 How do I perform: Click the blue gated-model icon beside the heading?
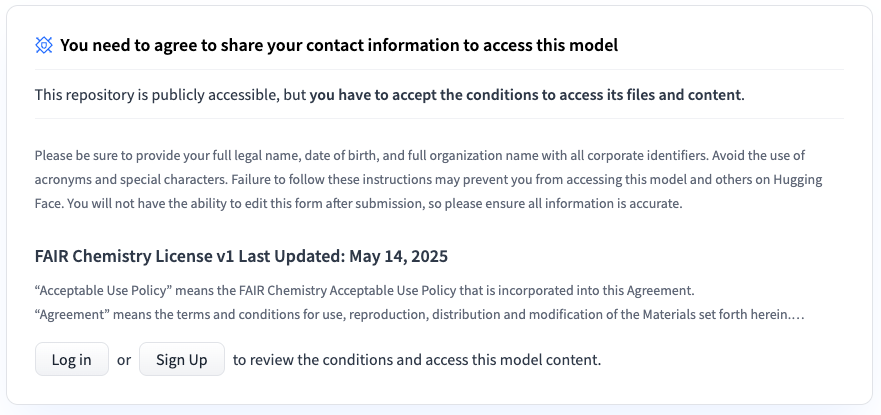44,45
